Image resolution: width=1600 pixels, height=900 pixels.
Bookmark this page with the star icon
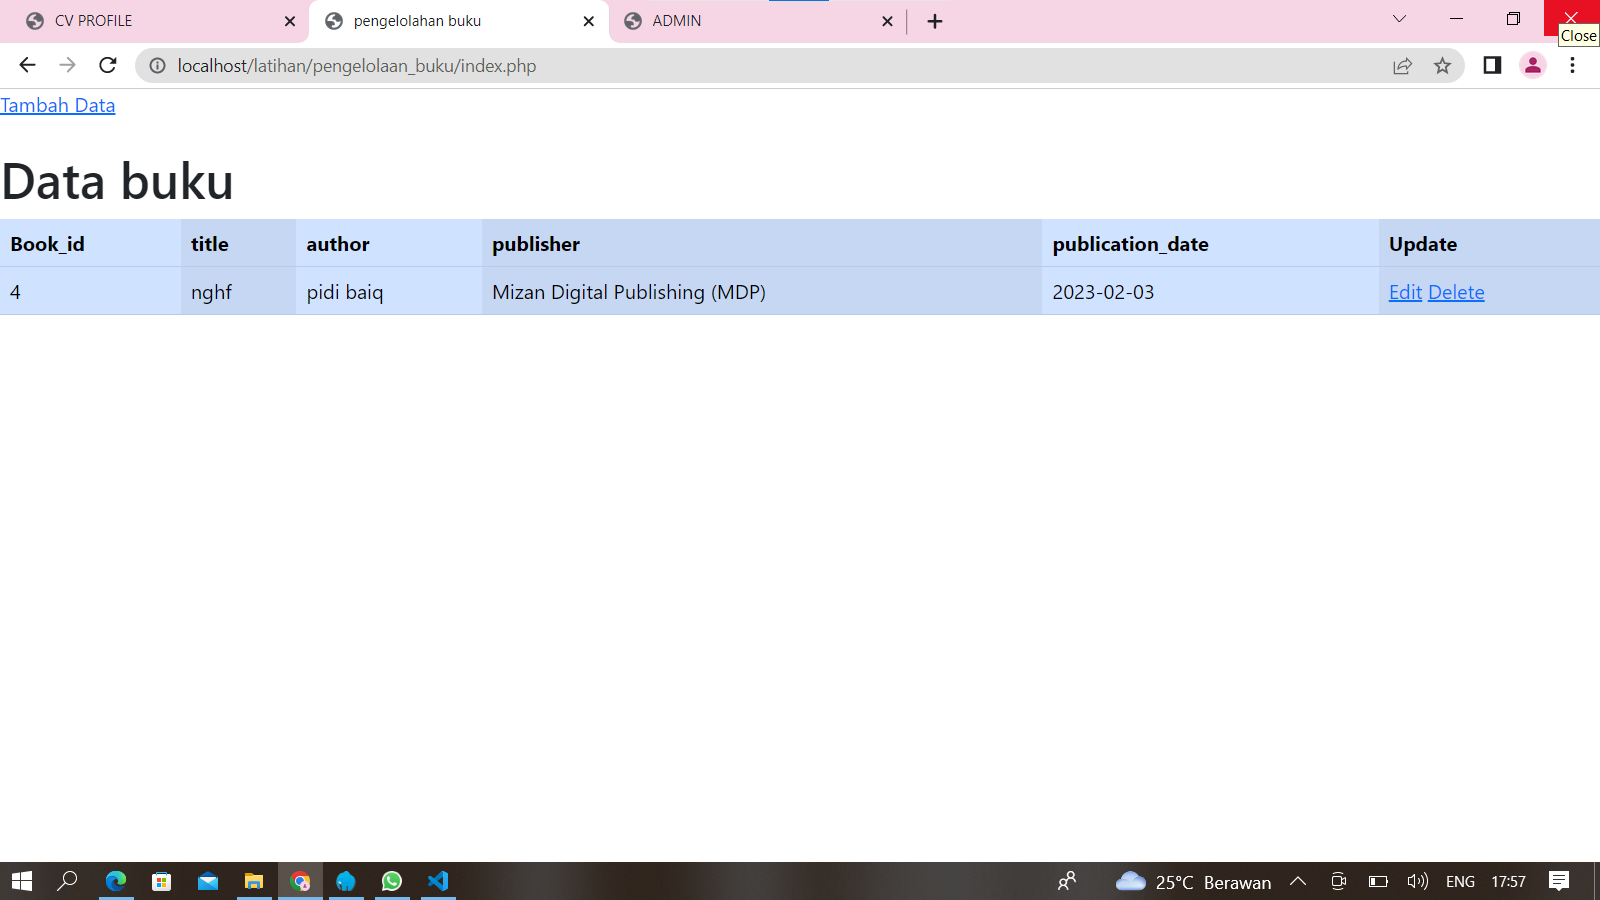(1442, 66)
